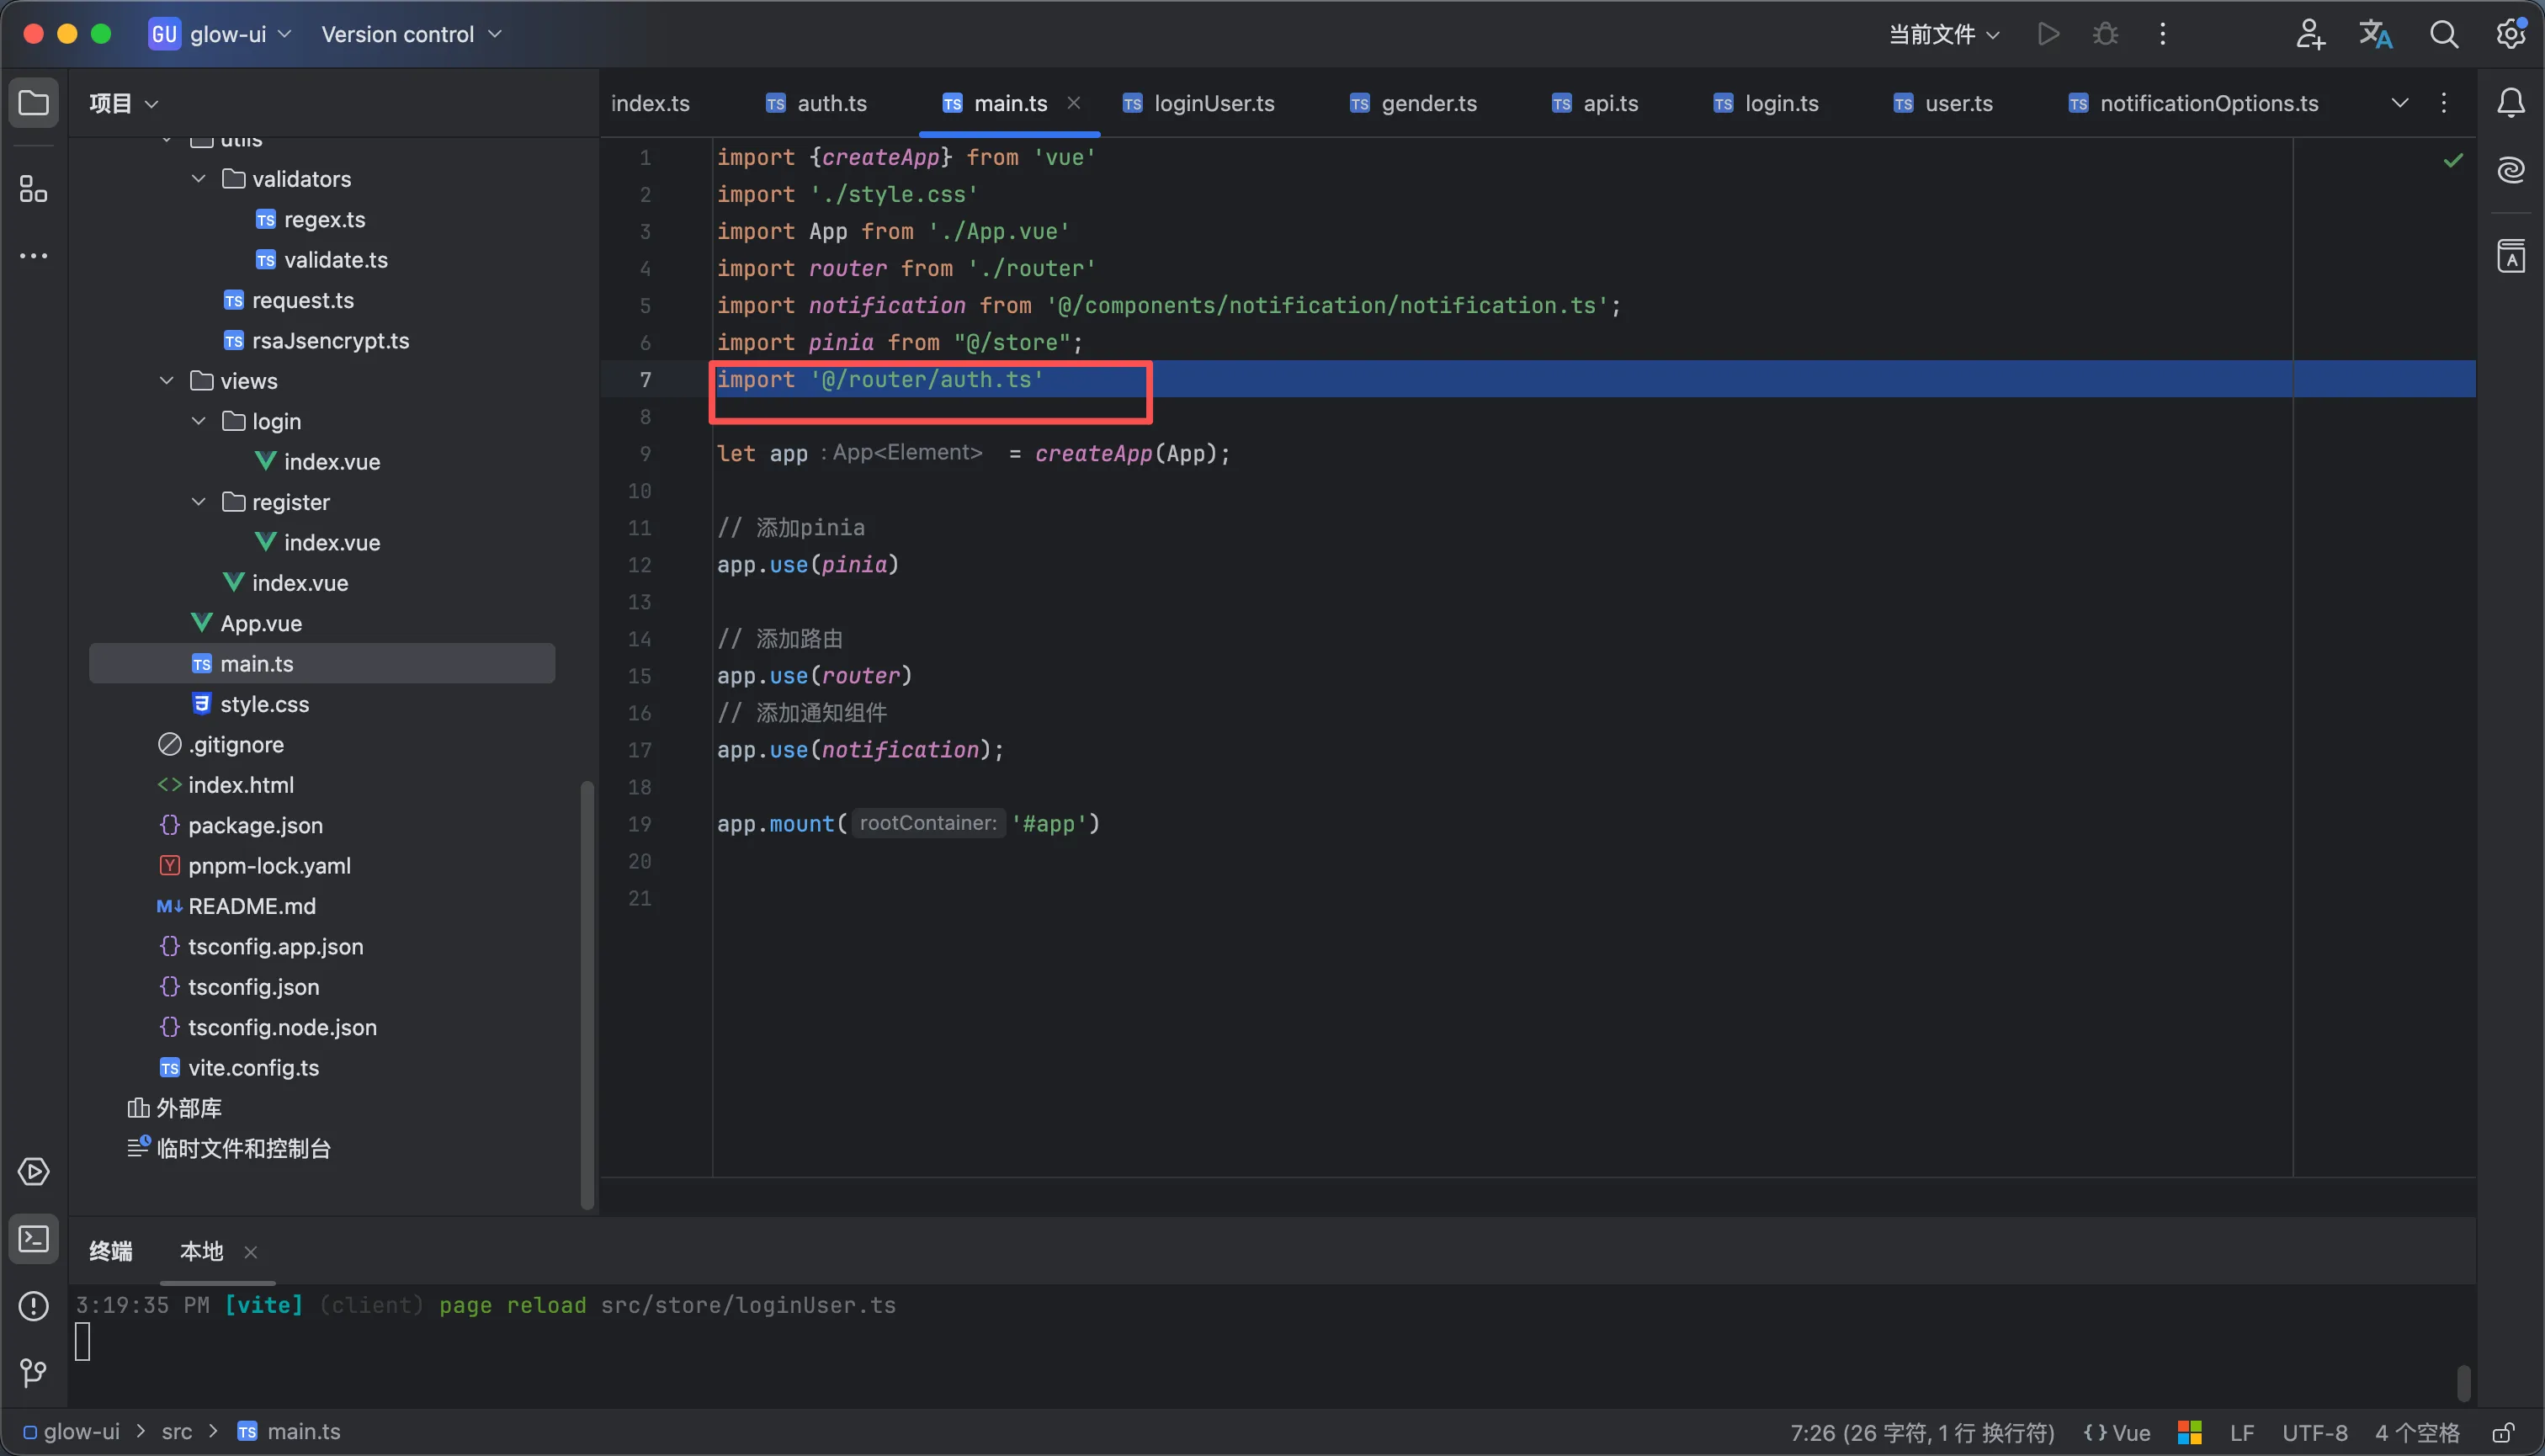Viewport: 2545px width, 1456px height.
Task: Click the Debug bug icon
Action: tap(2105, 35)
